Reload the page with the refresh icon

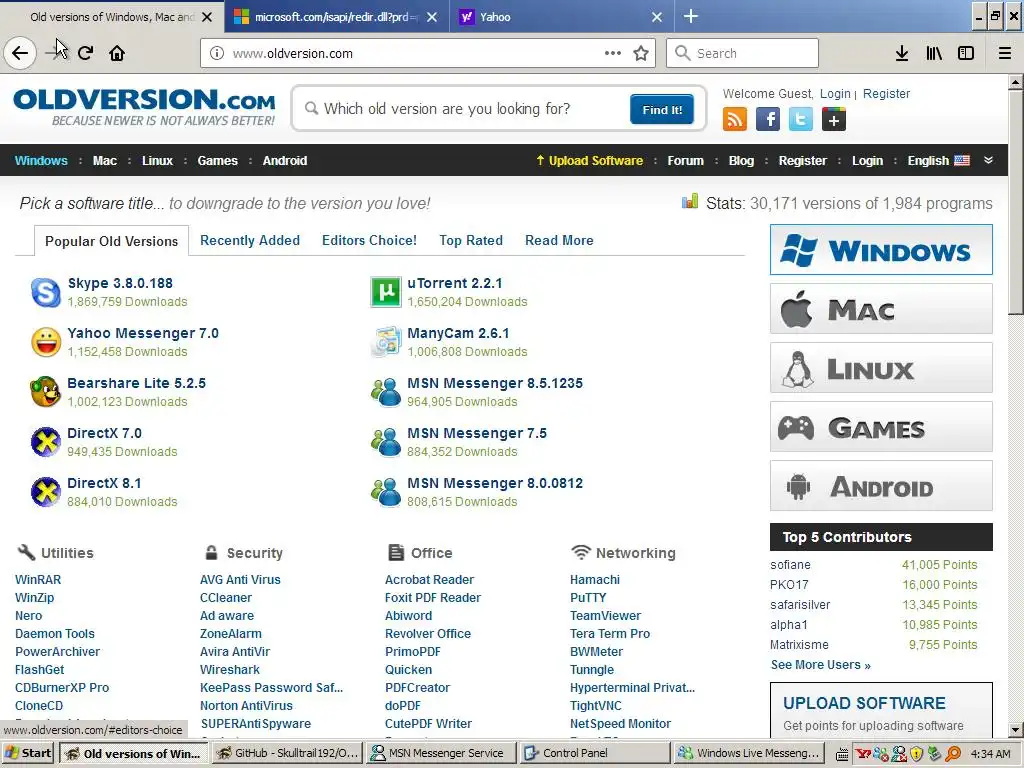click(86, 53)
